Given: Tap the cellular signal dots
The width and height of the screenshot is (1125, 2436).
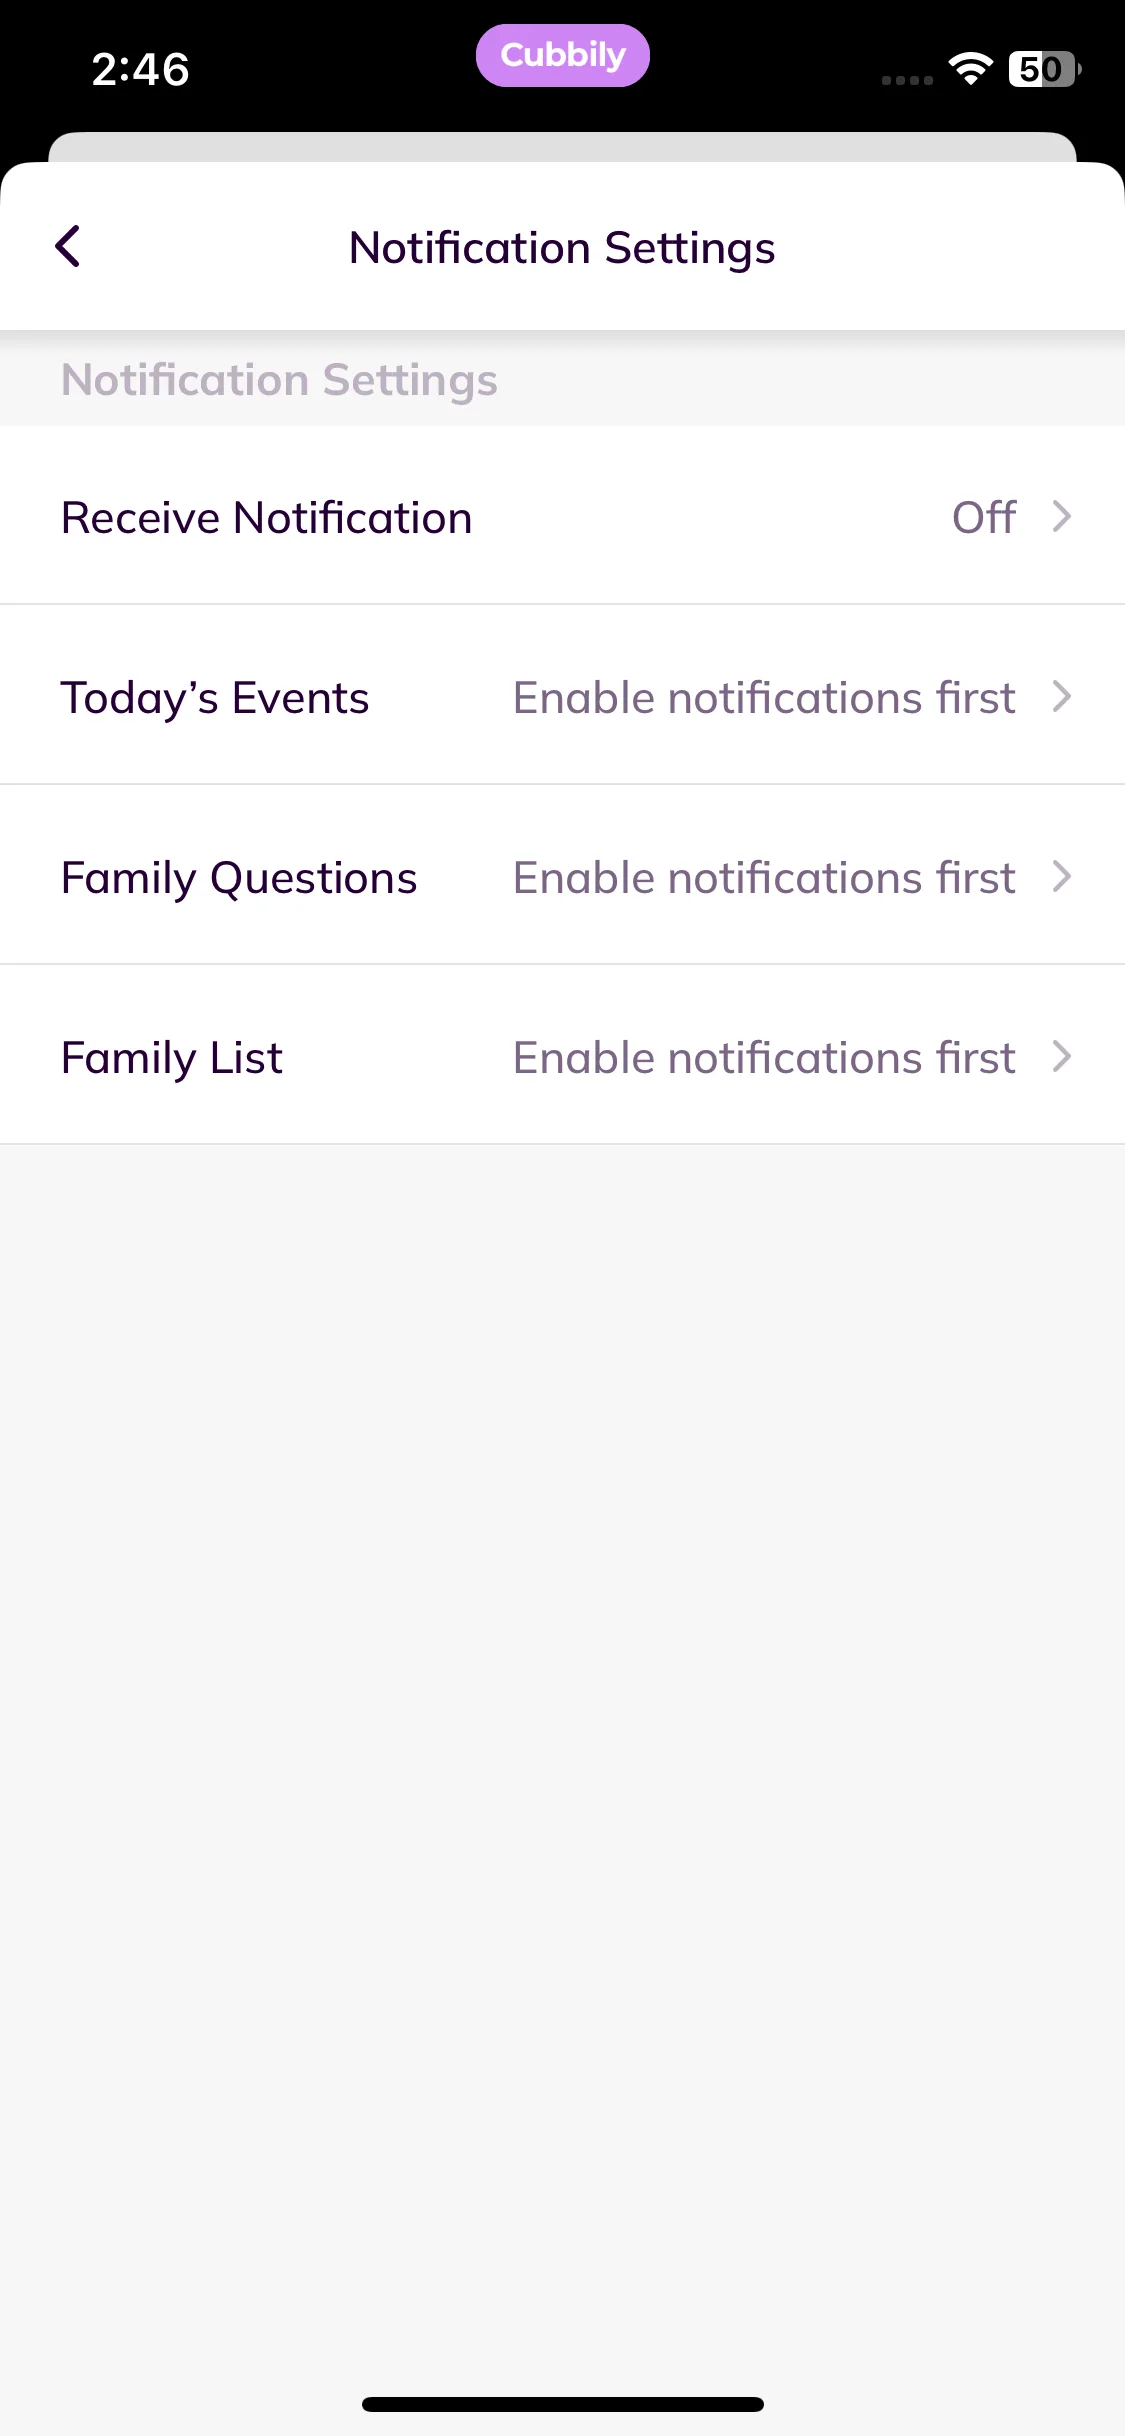Looking at the screenshot, I should tap(907, 80).
